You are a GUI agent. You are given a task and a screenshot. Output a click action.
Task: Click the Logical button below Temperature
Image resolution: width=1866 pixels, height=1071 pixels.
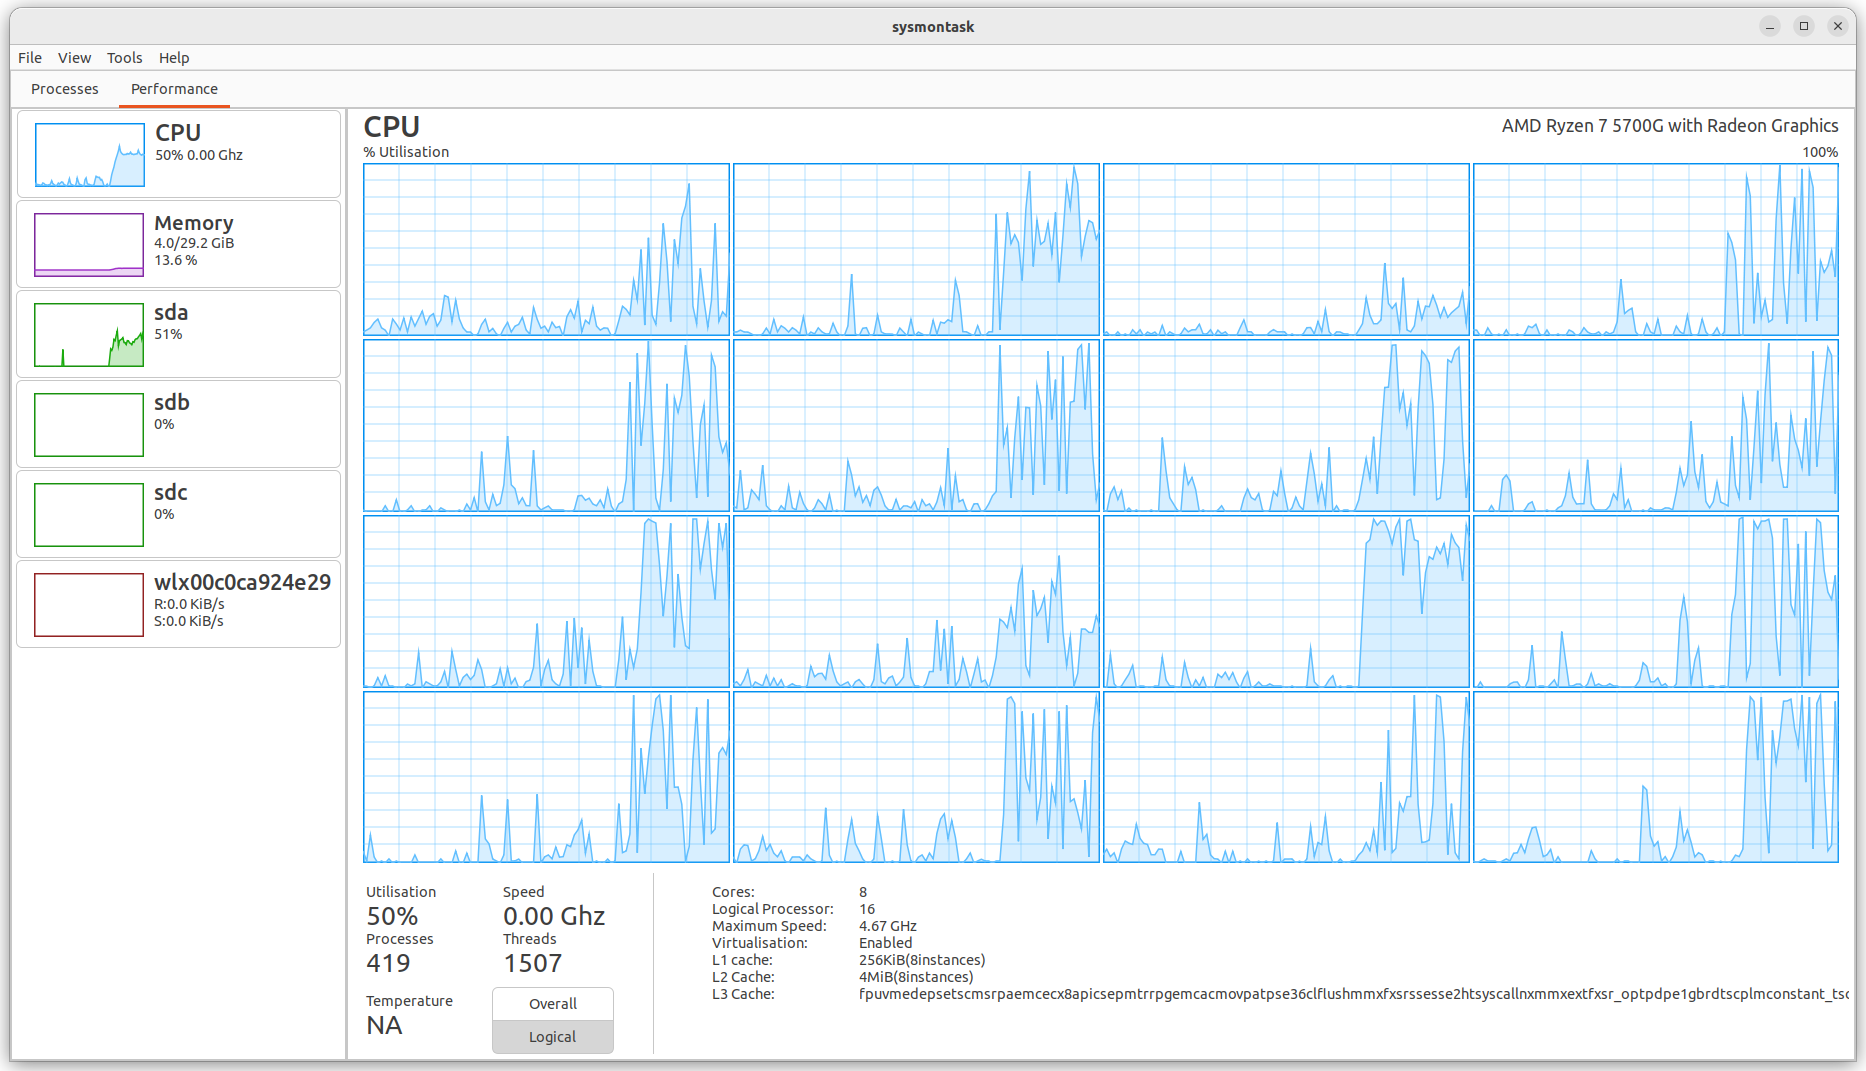(552, 1036)
